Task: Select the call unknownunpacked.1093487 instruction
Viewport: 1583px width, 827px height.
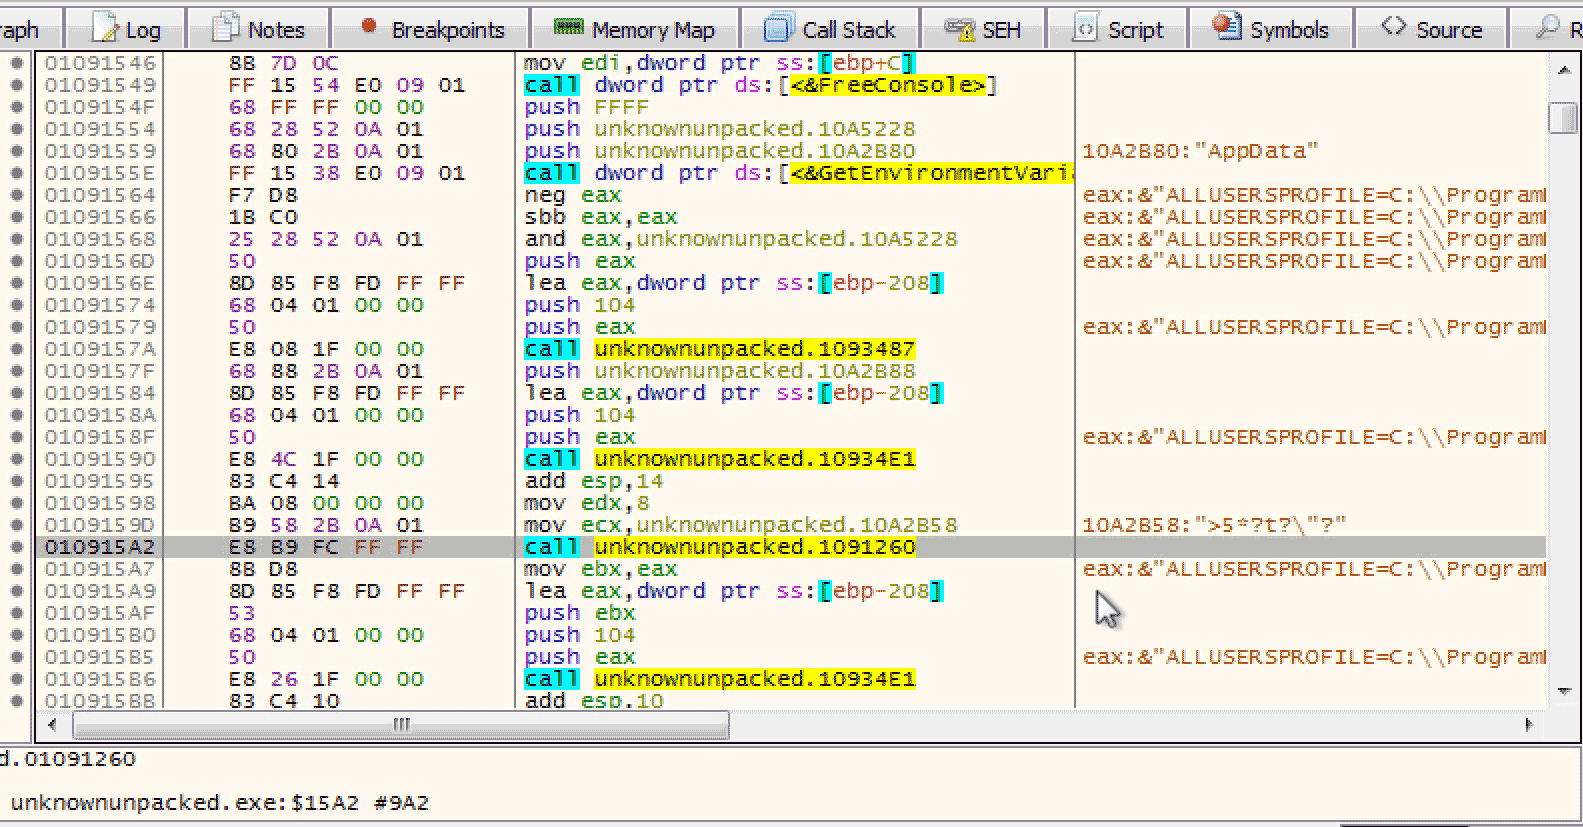Action: [x=720, y=349]
